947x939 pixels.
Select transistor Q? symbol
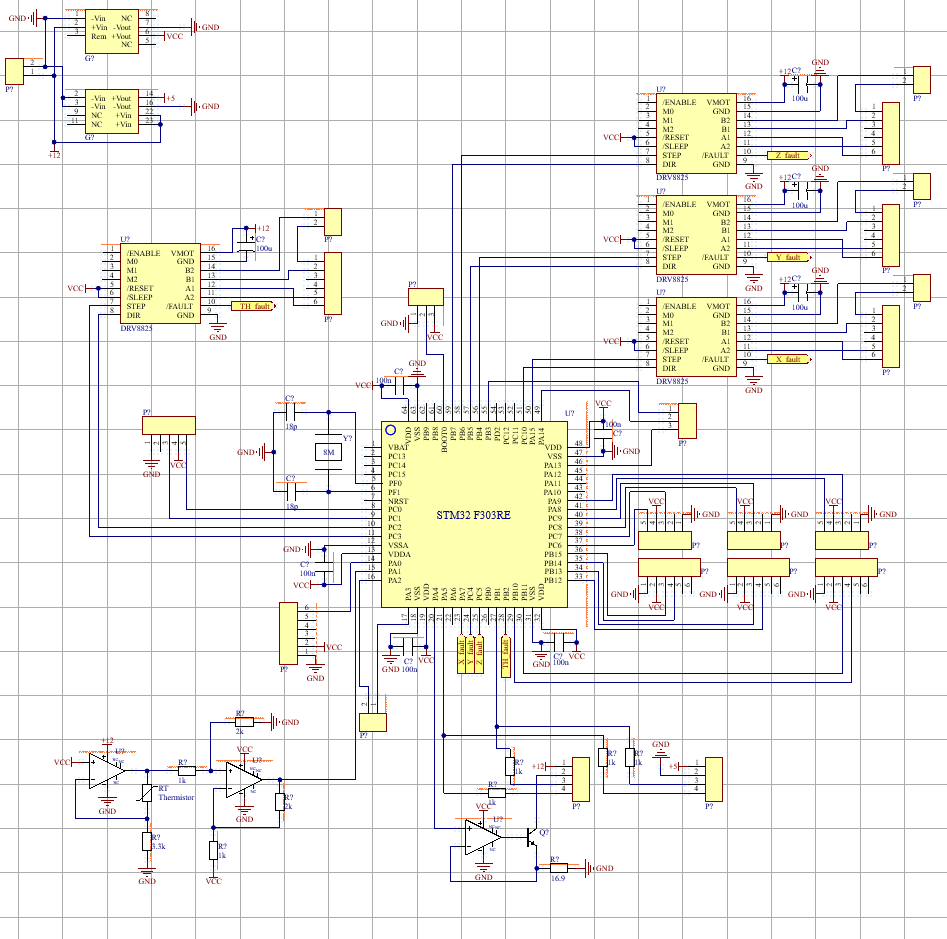531,837
